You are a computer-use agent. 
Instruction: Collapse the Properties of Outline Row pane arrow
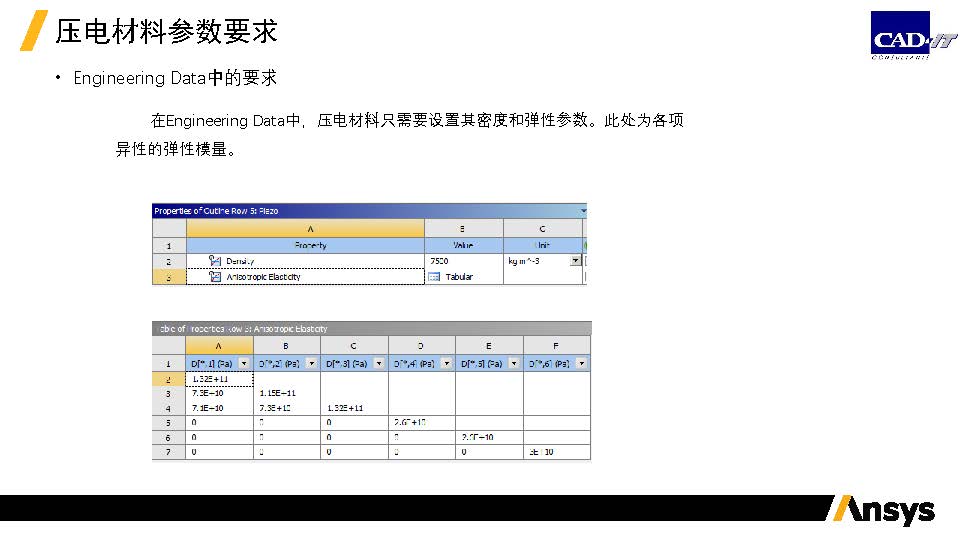pyautogui.click(x=583, y=211)
